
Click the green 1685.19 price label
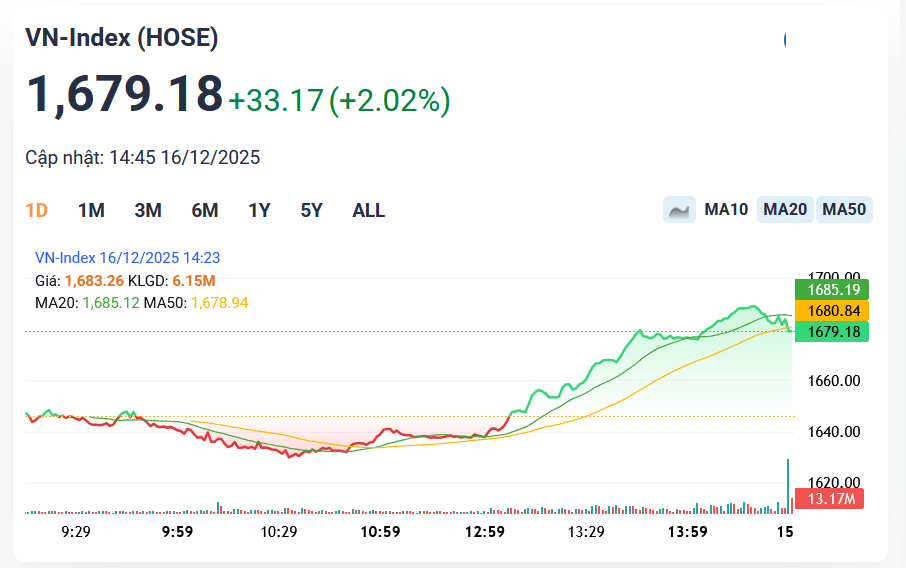click(832, 290)
